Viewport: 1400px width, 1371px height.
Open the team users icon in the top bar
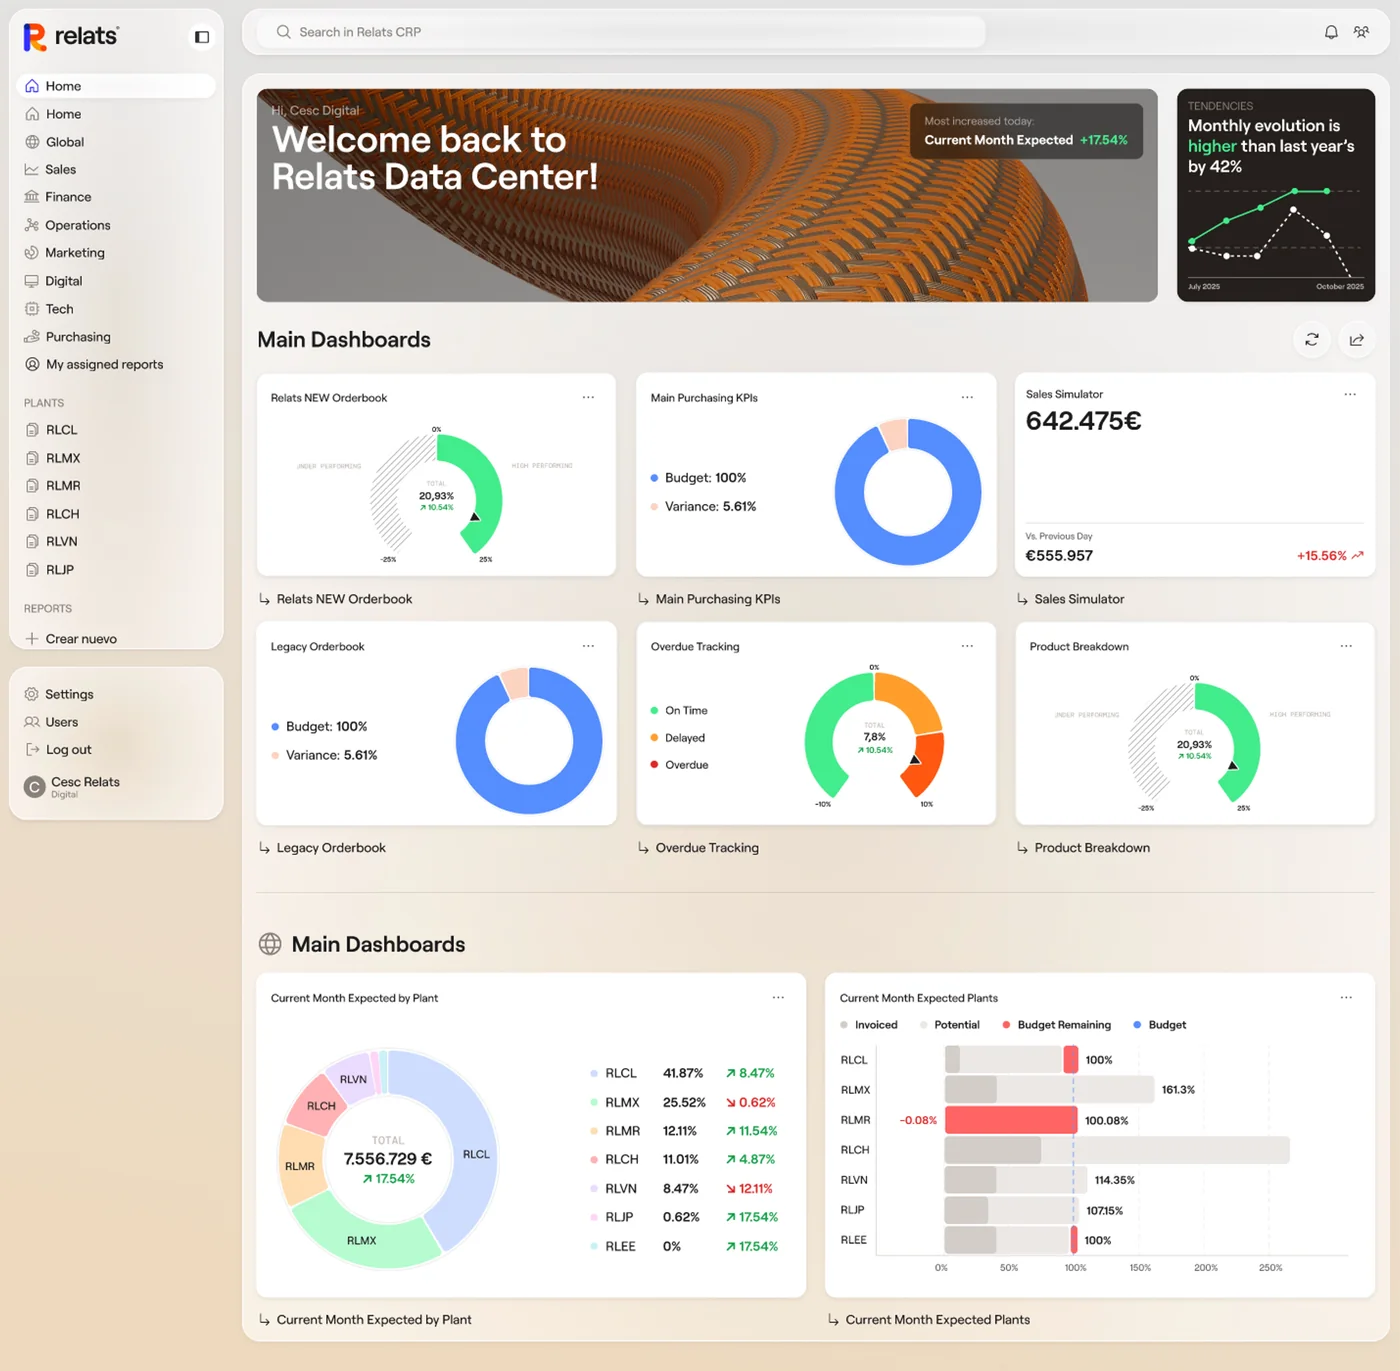pyautogui.click(x=1361, y=32)
